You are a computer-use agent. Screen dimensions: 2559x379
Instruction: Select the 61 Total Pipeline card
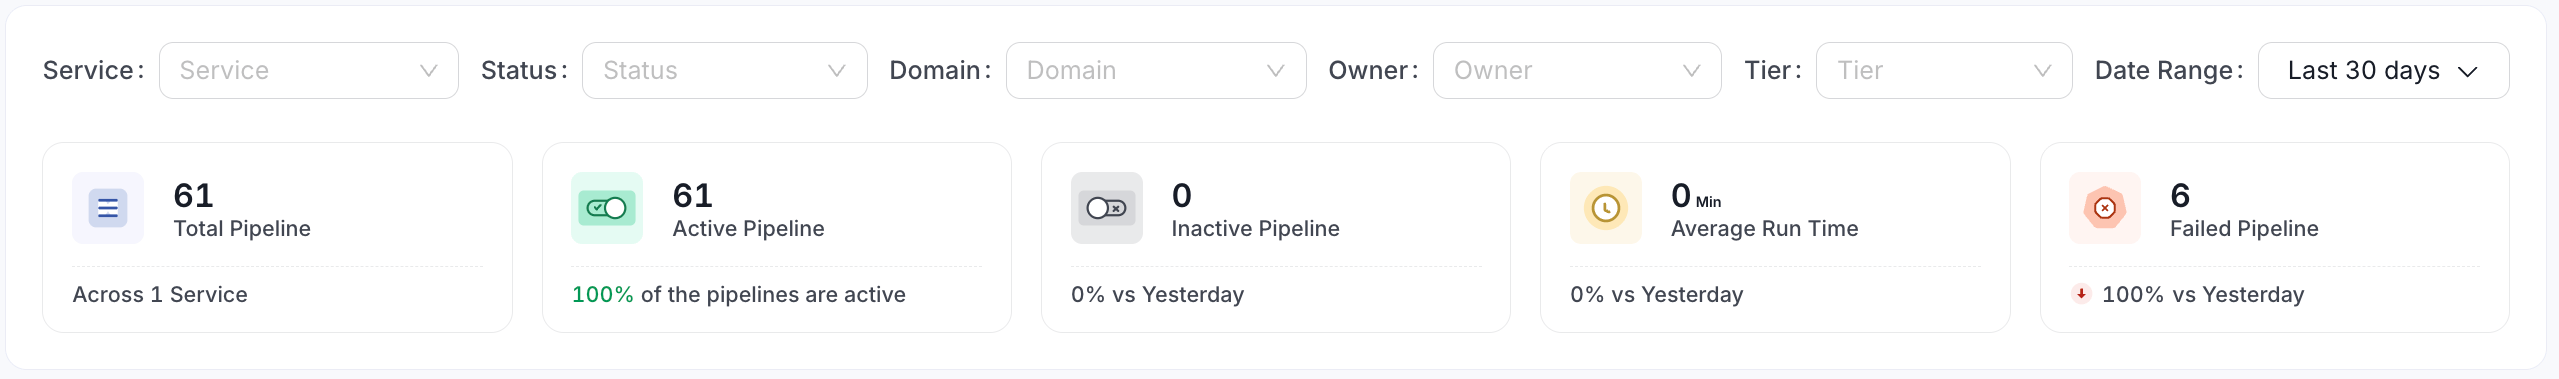pyautogui.click(x=277, y=237)
